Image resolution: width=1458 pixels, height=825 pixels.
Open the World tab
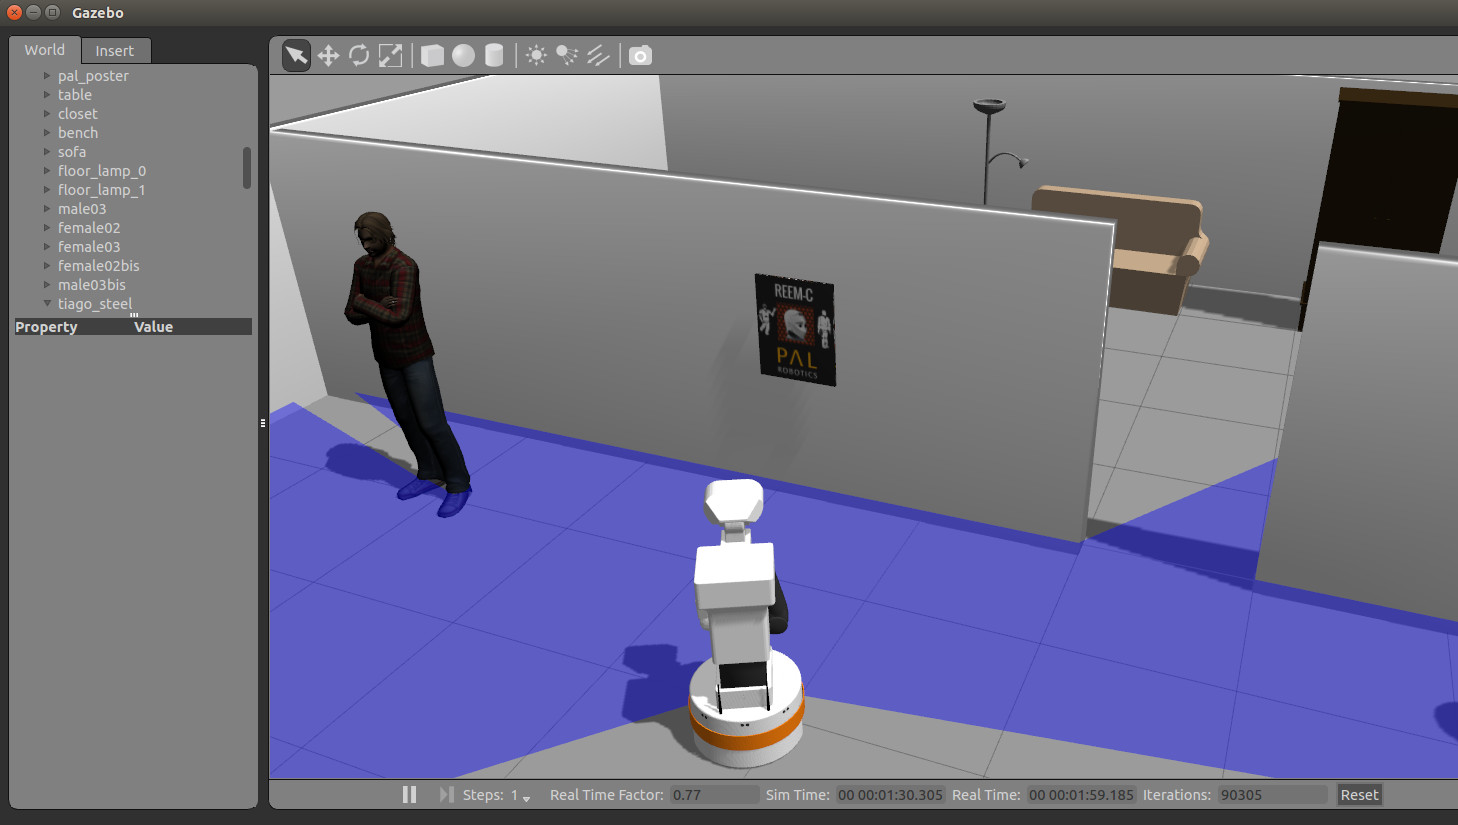(45, 50)
